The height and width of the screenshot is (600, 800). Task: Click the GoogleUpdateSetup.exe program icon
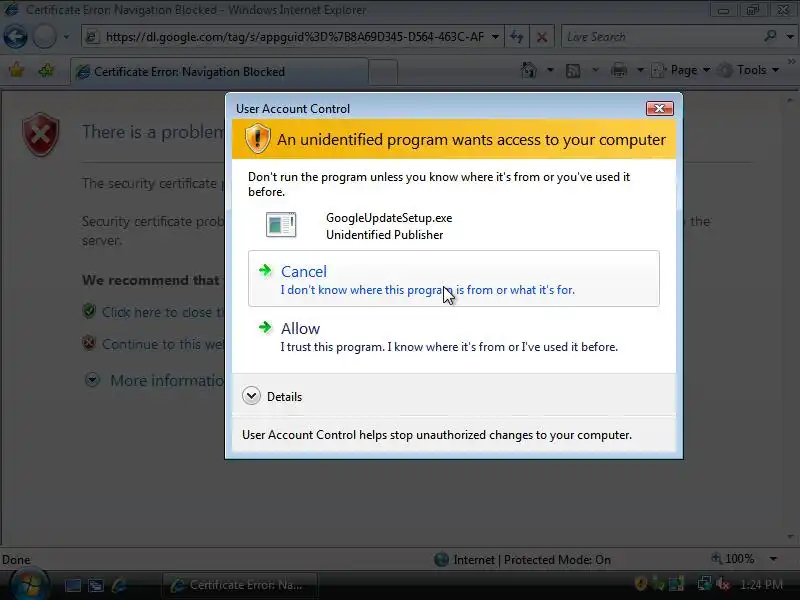tap(281, 225)
